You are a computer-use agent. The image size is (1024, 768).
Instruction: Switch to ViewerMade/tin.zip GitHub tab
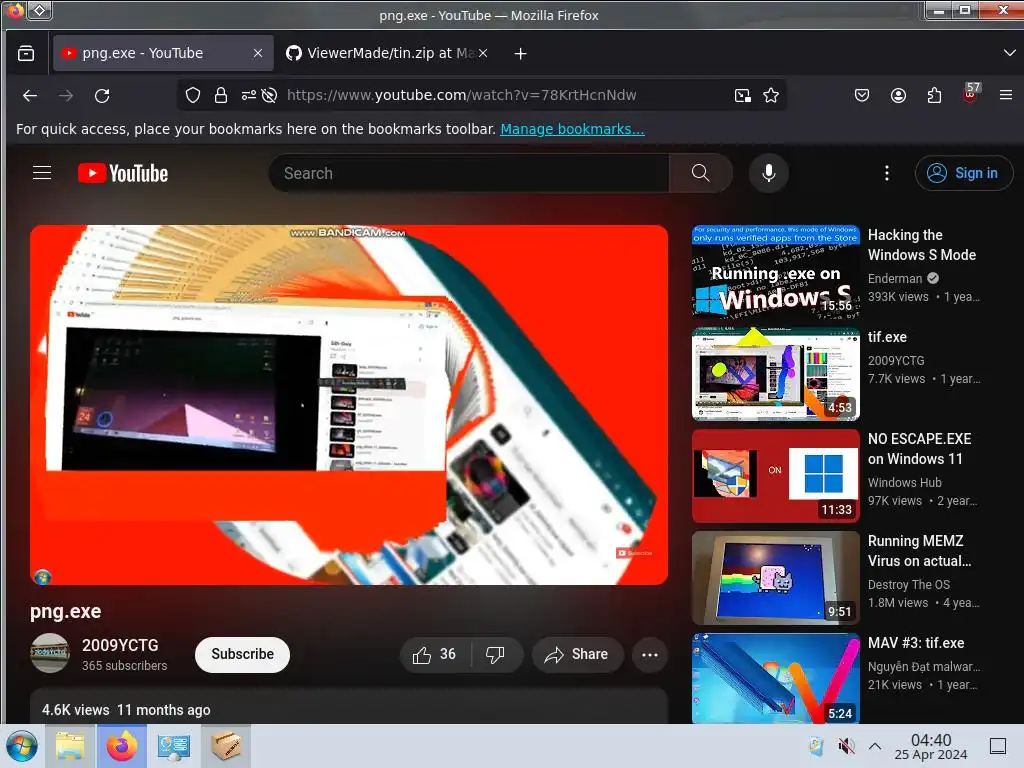pyautogui.click(x=387, y=54)
